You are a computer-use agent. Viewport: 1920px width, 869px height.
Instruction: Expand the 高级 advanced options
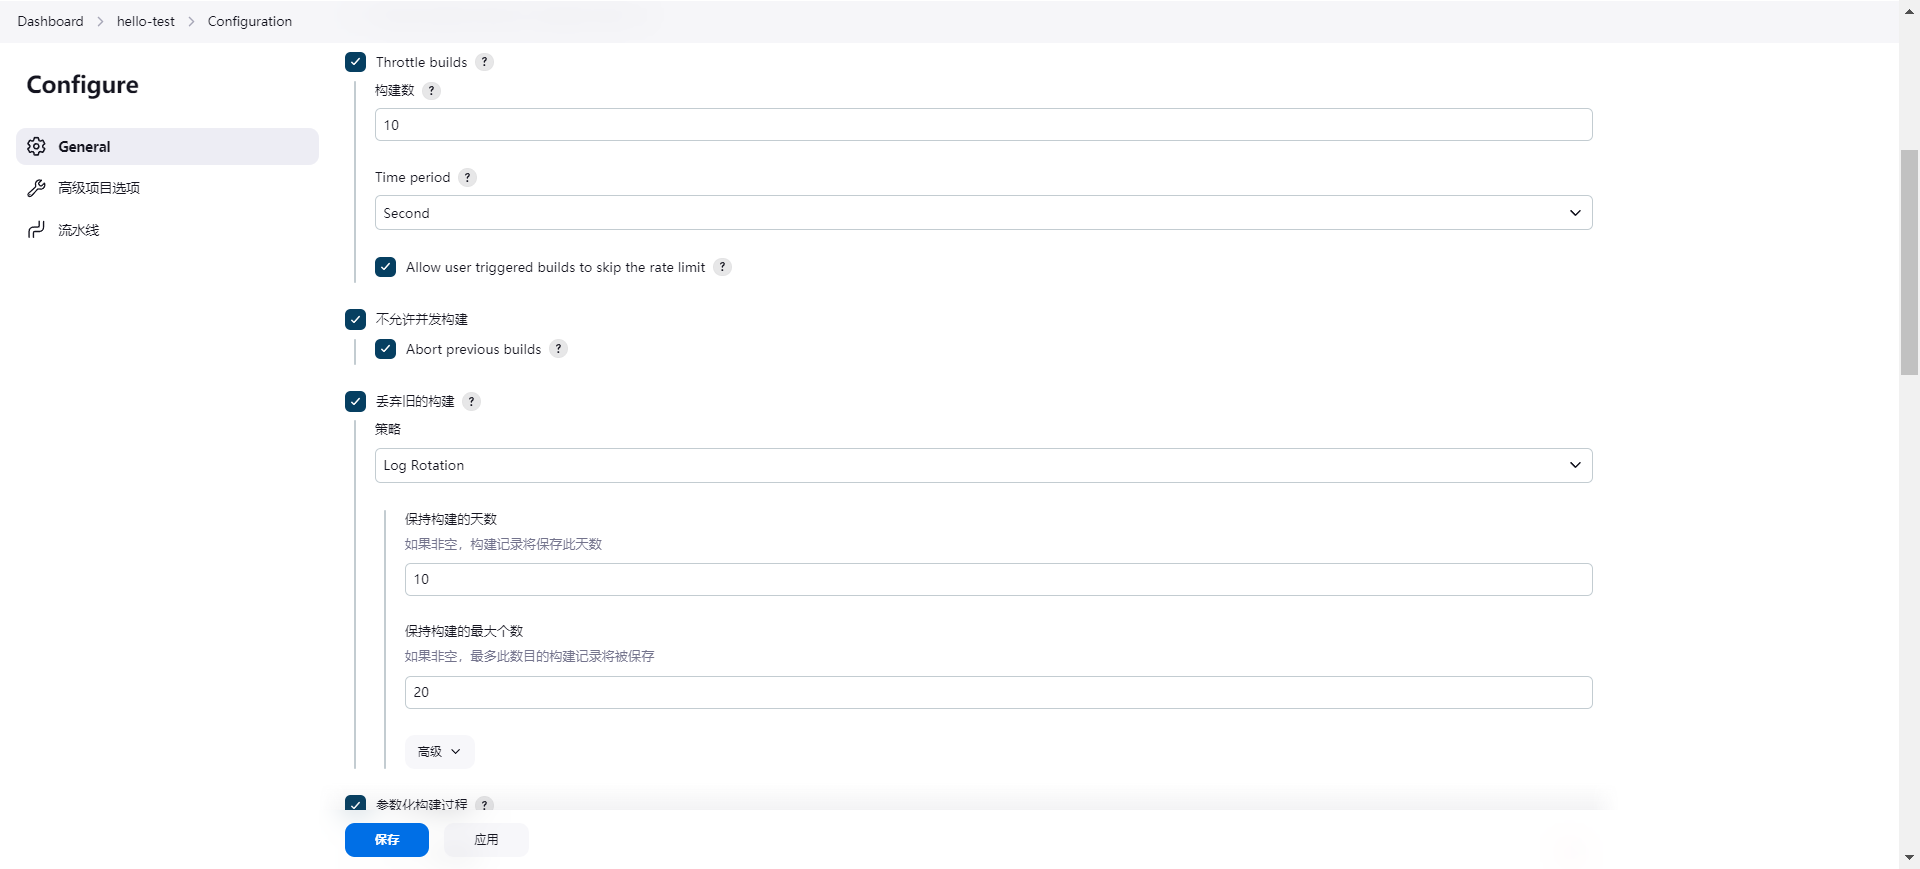tap(439, 752)
